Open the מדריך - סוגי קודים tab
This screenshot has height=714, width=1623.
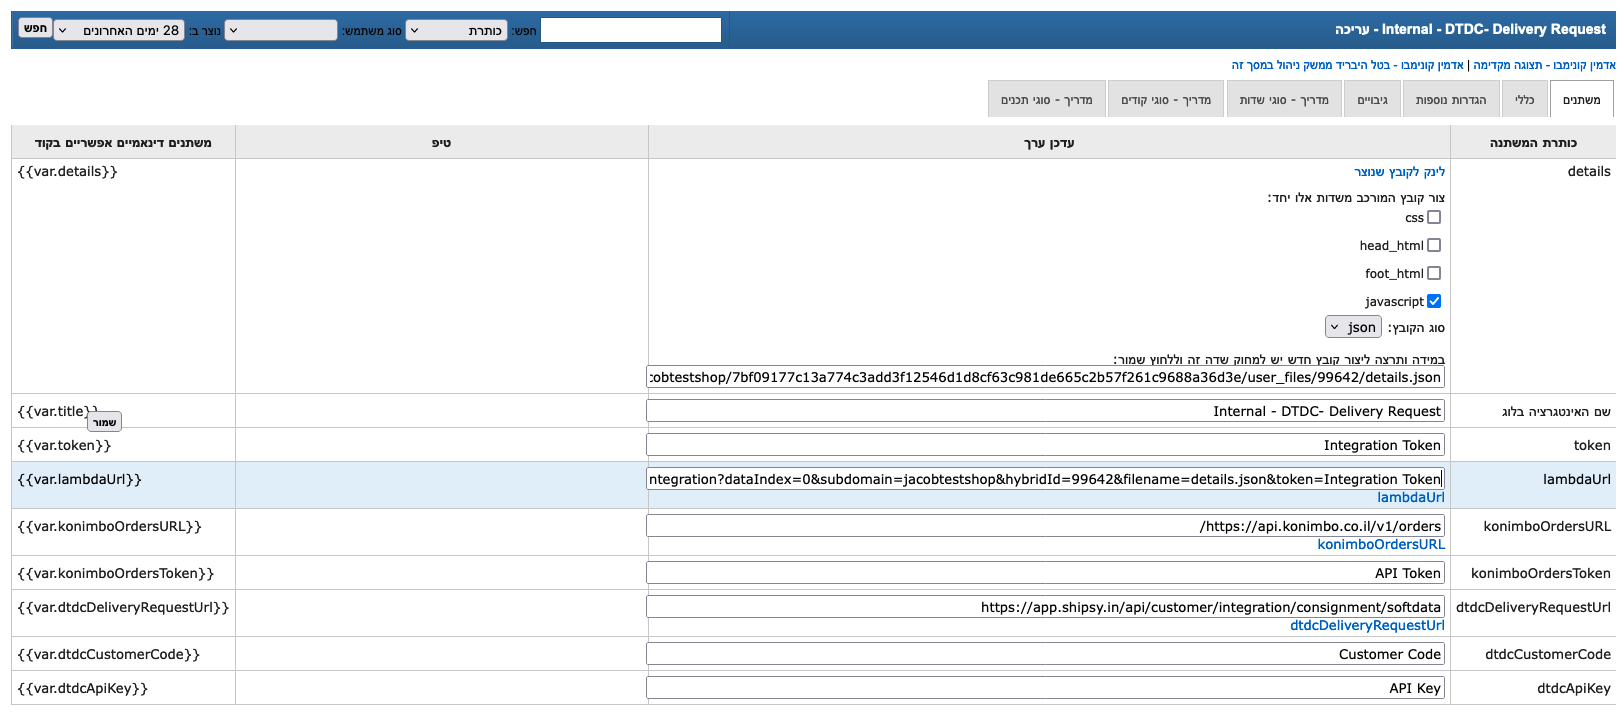[1166, 100]
